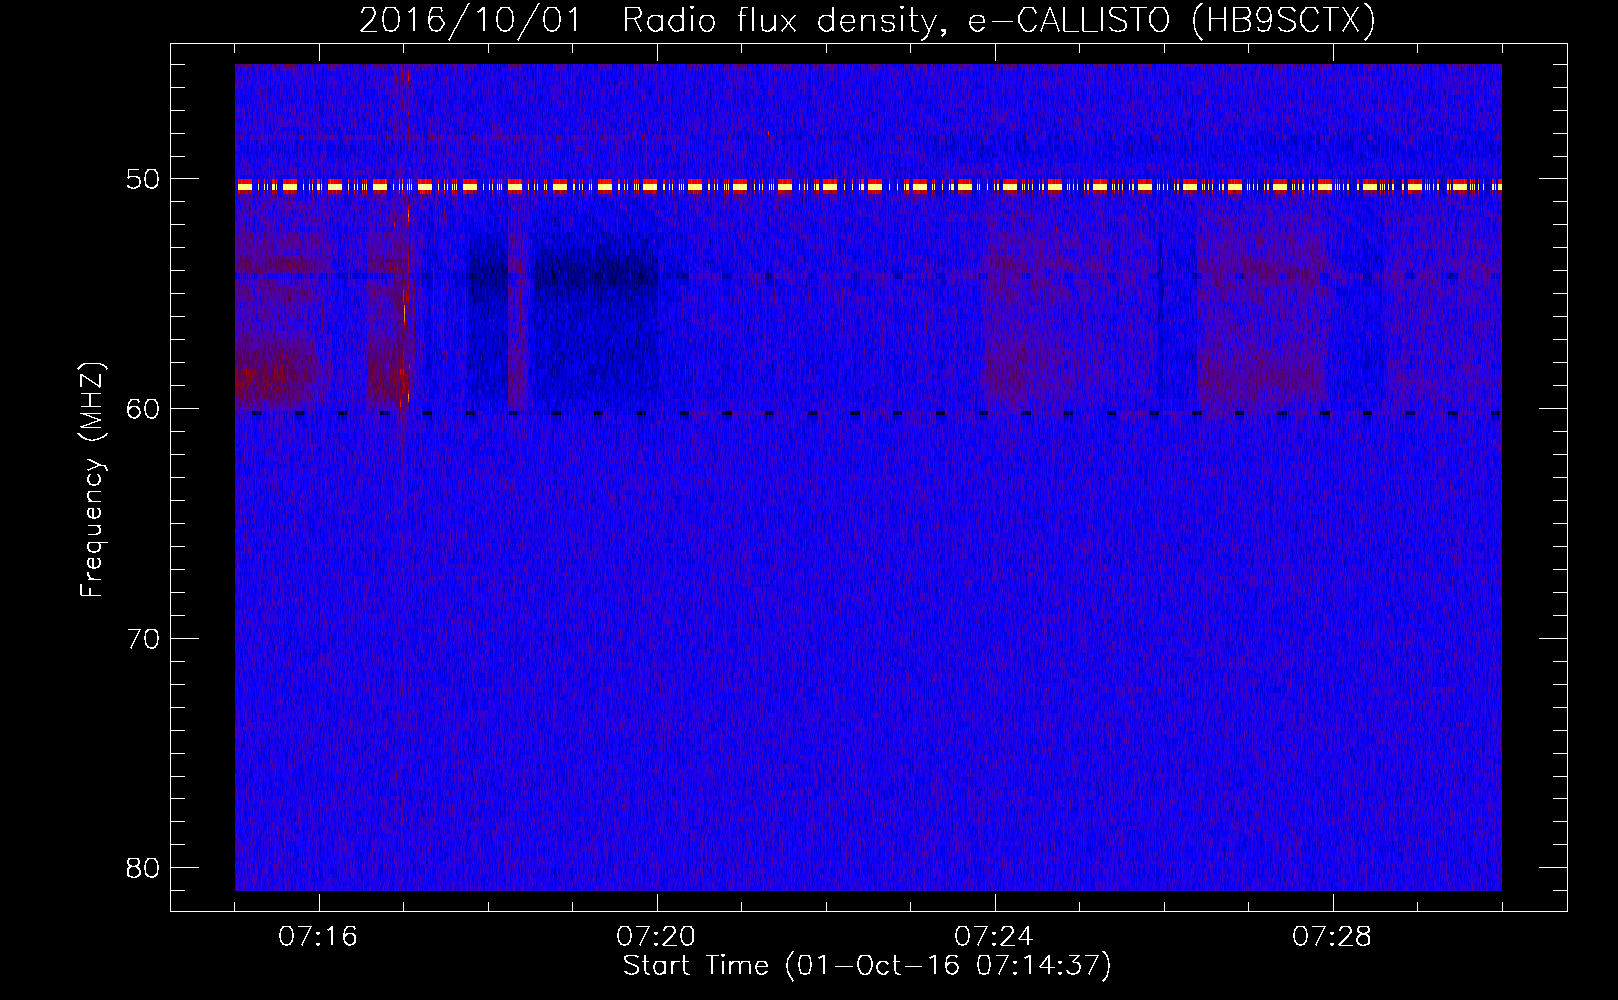Click the plot title "2016/10/01 Radio flux density, e-CALLISTO (HB9SCTX)"

coord(867,20)
